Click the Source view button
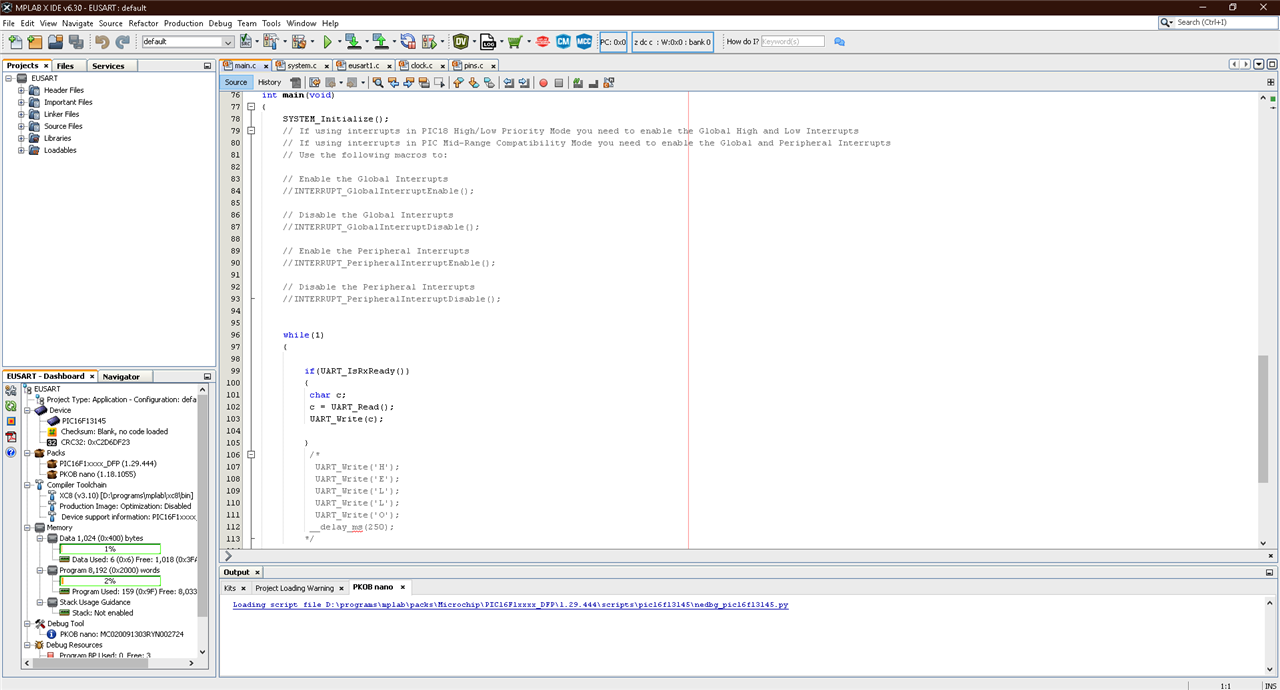 [x=236, y=83]
